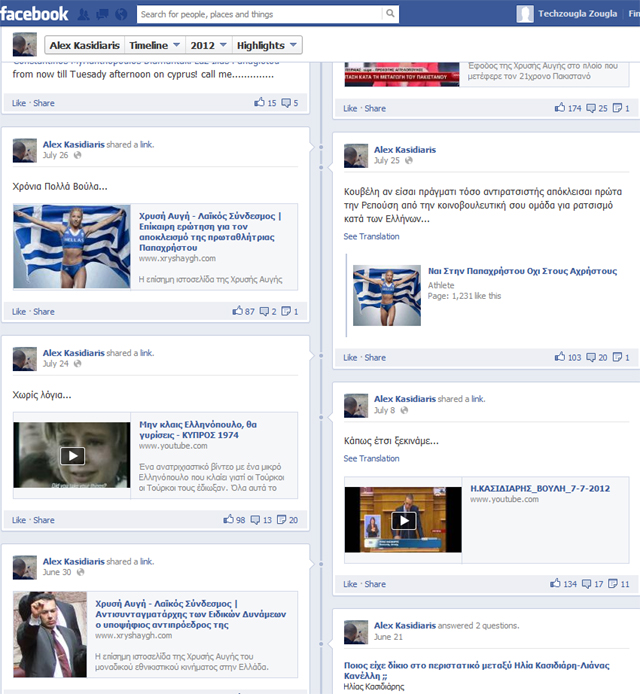Click See Translation on the July 25 post
Image resolution: width=640 pixels, height=694 pixels.
point(371,237)
